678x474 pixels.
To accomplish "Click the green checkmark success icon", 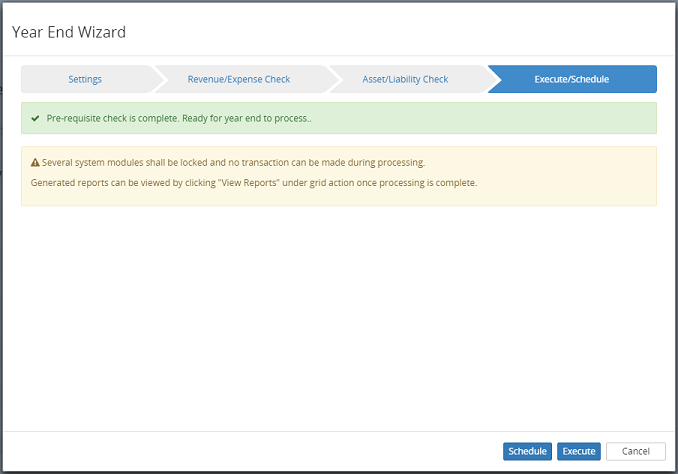I will coord(35,118).
